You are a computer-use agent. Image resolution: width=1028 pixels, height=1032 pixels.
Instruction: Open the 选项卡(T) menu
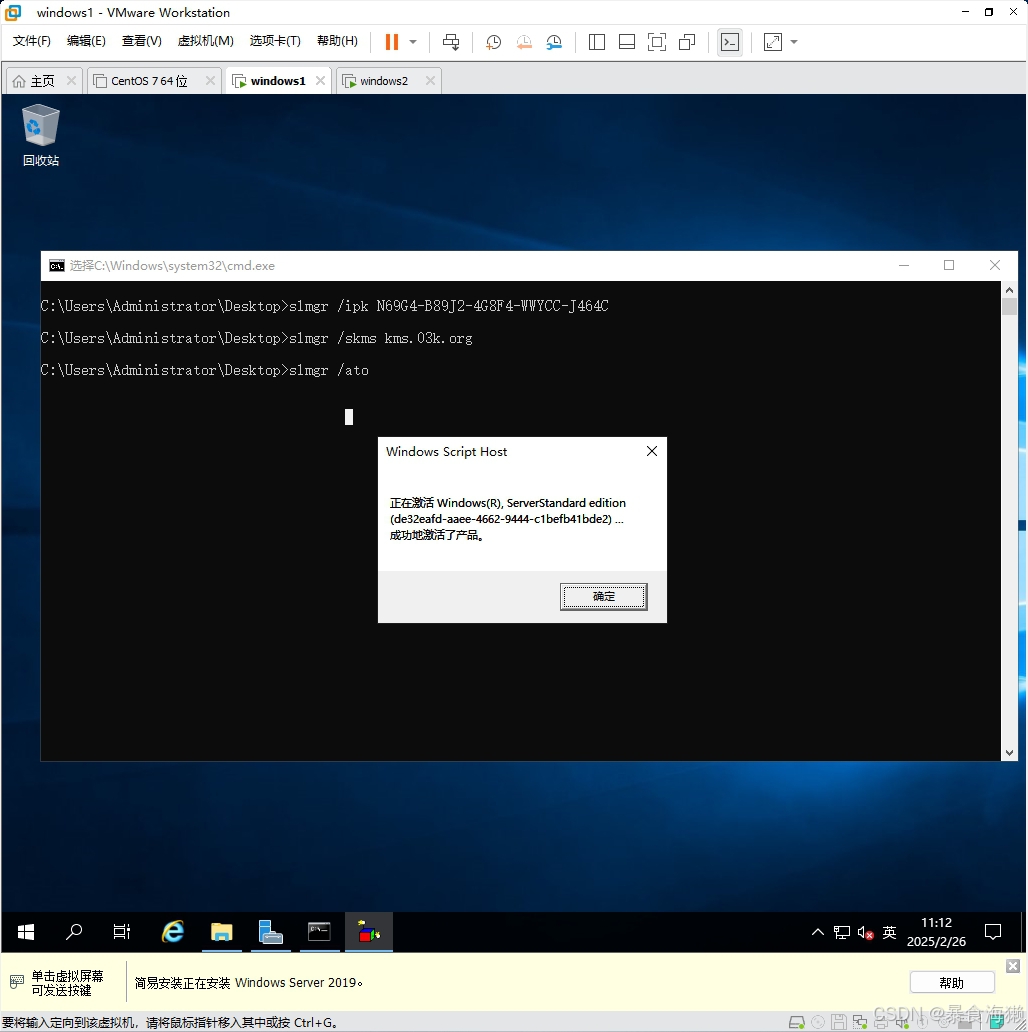click(275, 41)
